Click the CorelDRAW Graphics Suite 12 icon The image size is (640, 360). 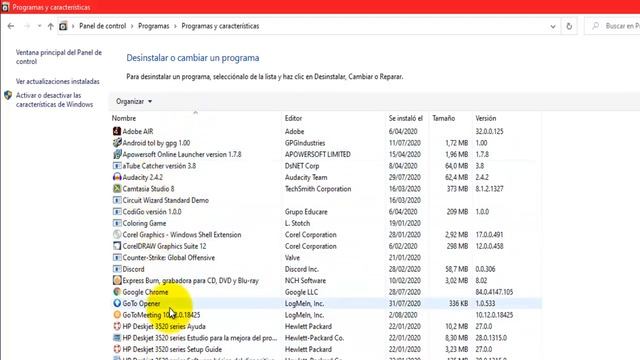point(117,246)
